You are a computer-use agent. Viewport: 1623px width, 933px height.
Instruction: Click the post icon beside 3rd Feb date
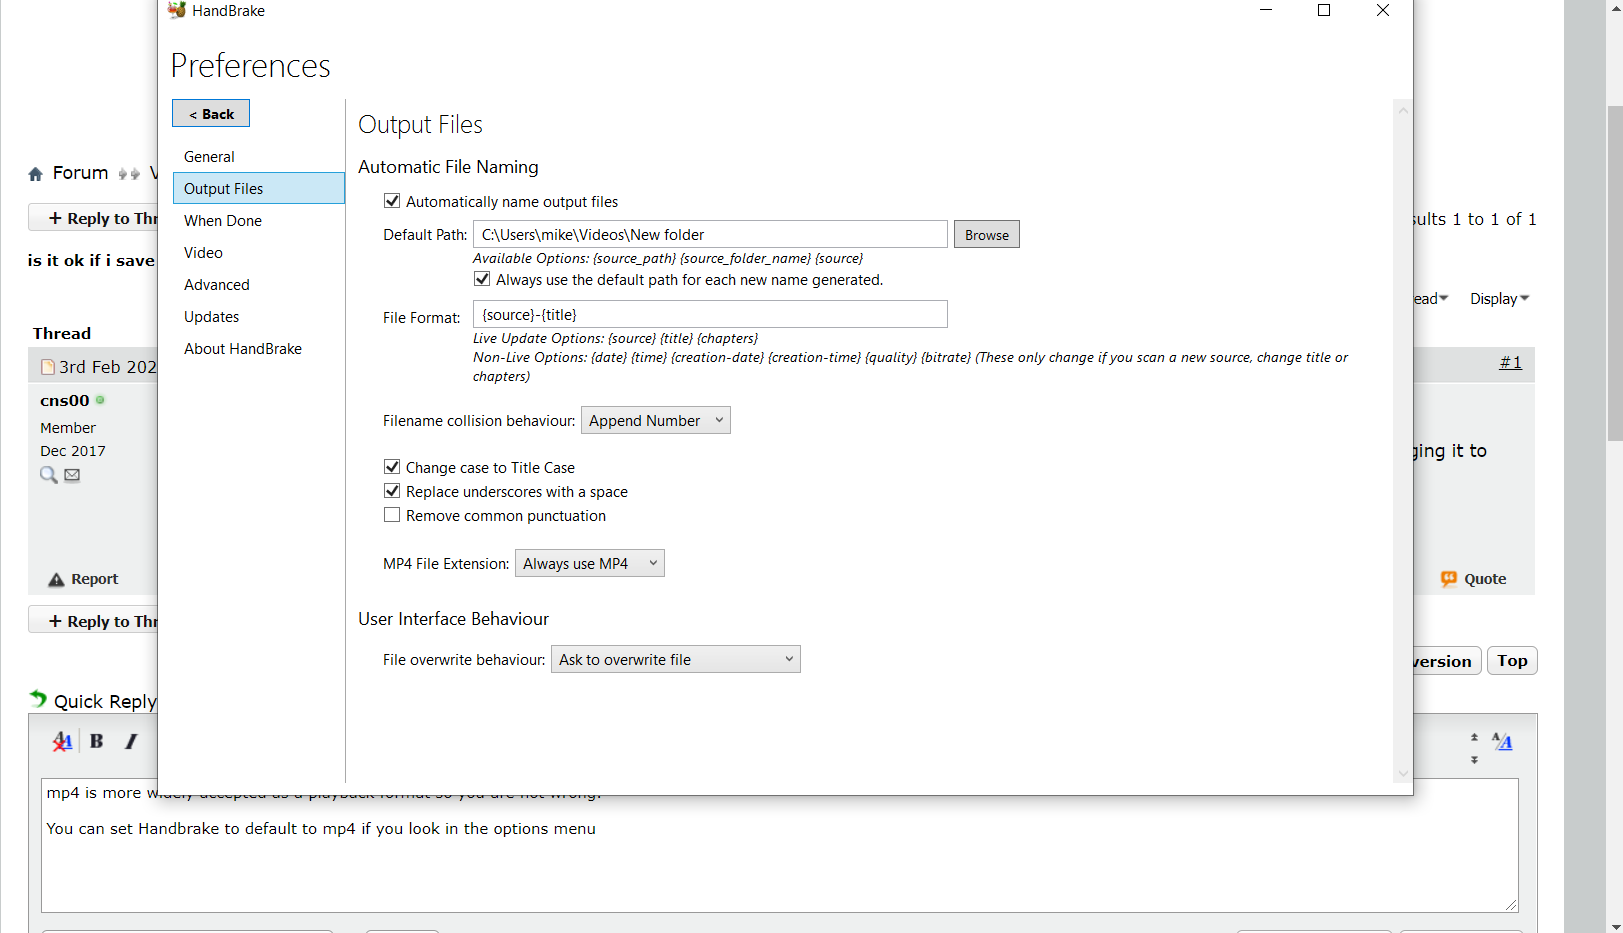point(47,367)
